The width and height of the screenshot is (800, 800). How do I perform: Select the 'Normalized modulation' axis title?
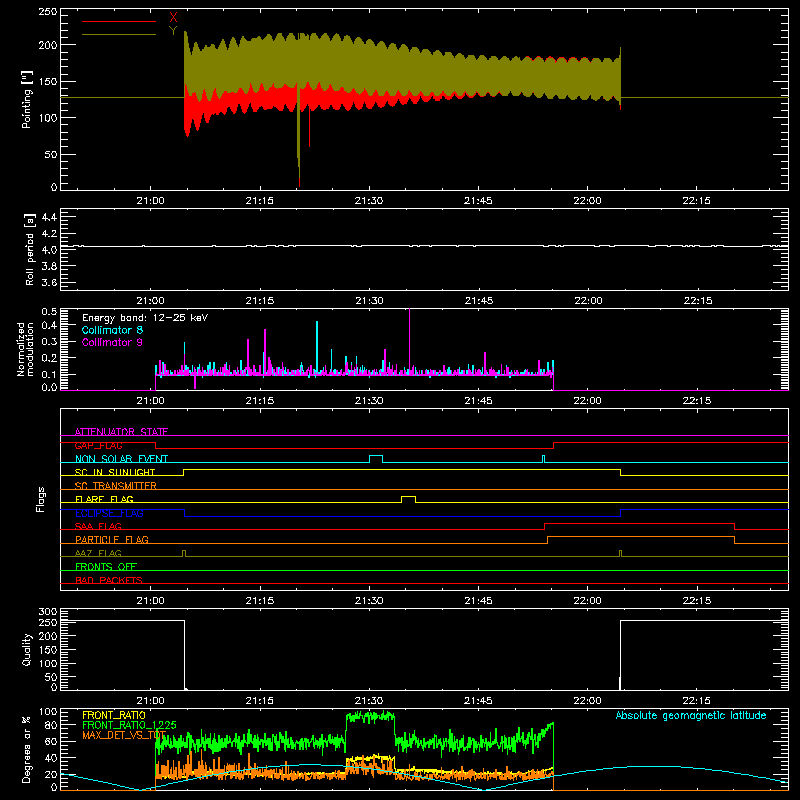click(25, 349)
